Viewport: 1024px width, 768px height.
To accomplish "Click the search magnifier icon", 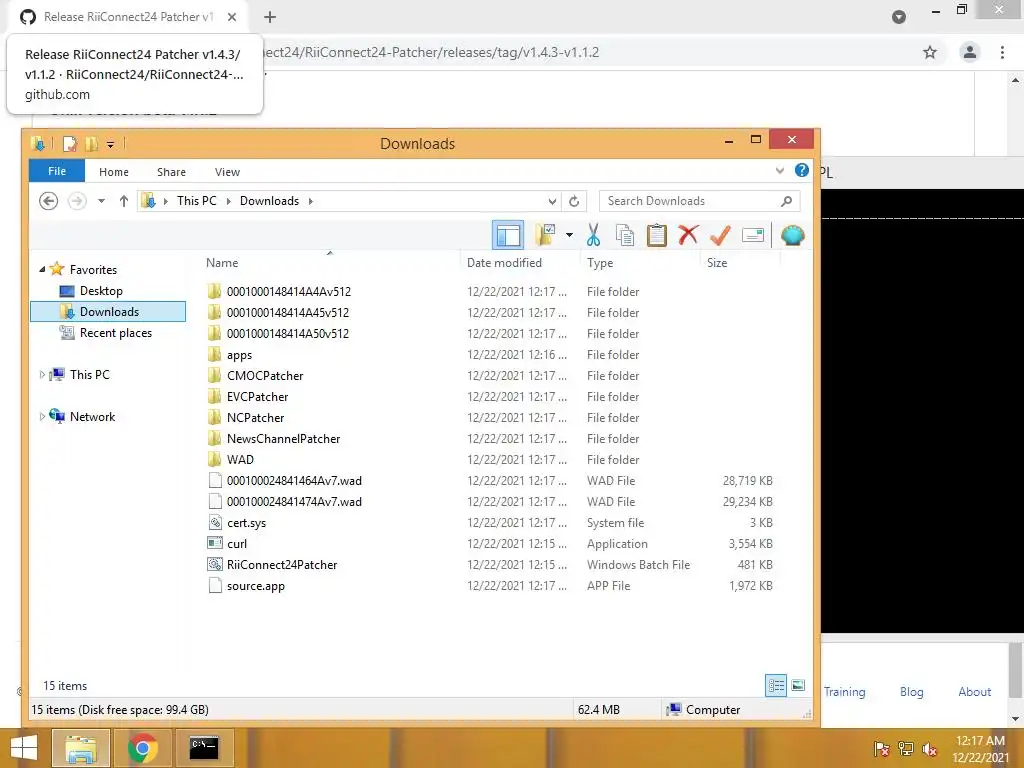I will point(786,201).
